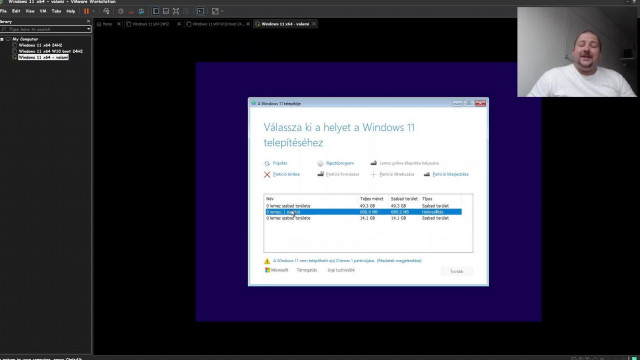640x360 pixels.
Task: Click the Teljes méret column header
Action: pos(373,199)
